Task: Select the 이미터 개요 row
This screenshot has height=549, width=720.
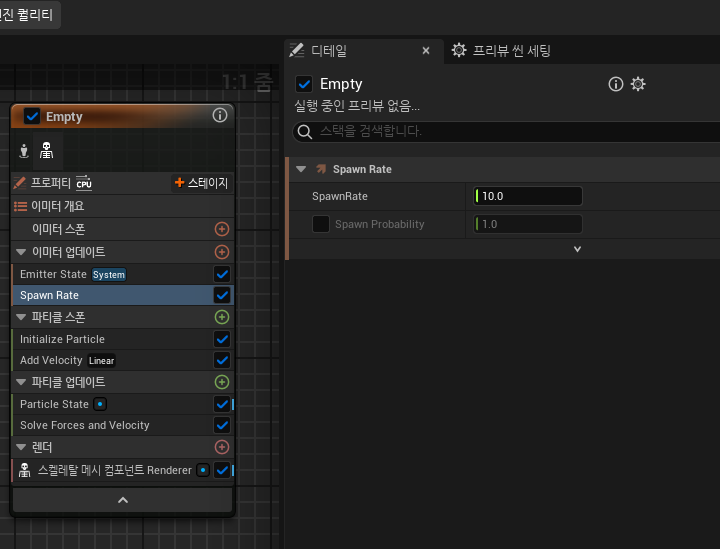Action: pyautogui.click(x=123, y=206)
